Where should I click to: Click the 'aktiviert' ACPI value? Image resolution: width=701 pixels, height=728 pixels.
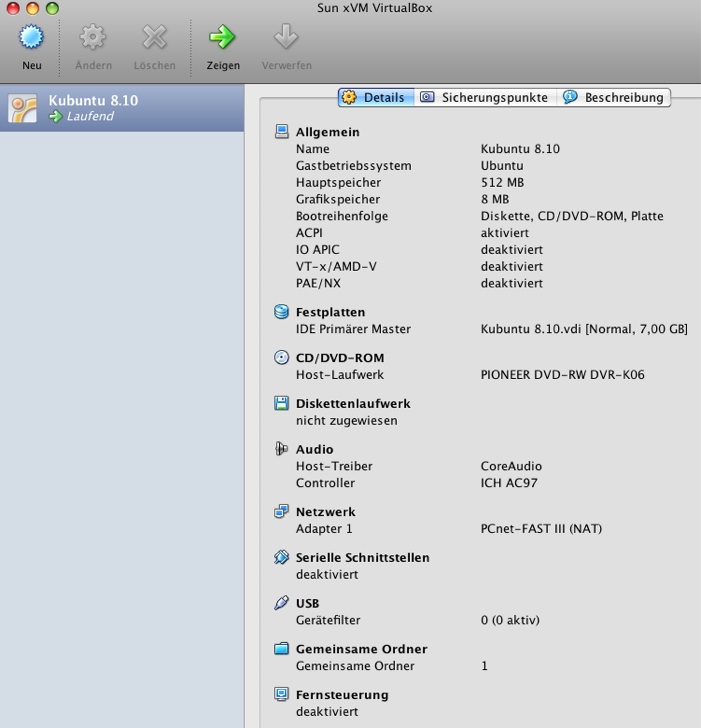click(x=505, y=233)
